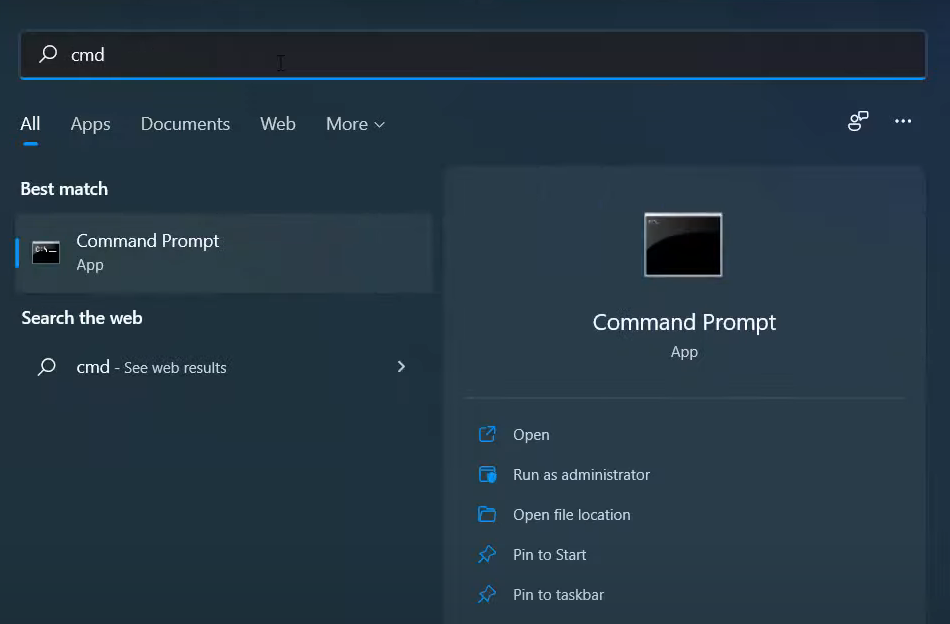Click the magnifier icon in the search box

47,55
